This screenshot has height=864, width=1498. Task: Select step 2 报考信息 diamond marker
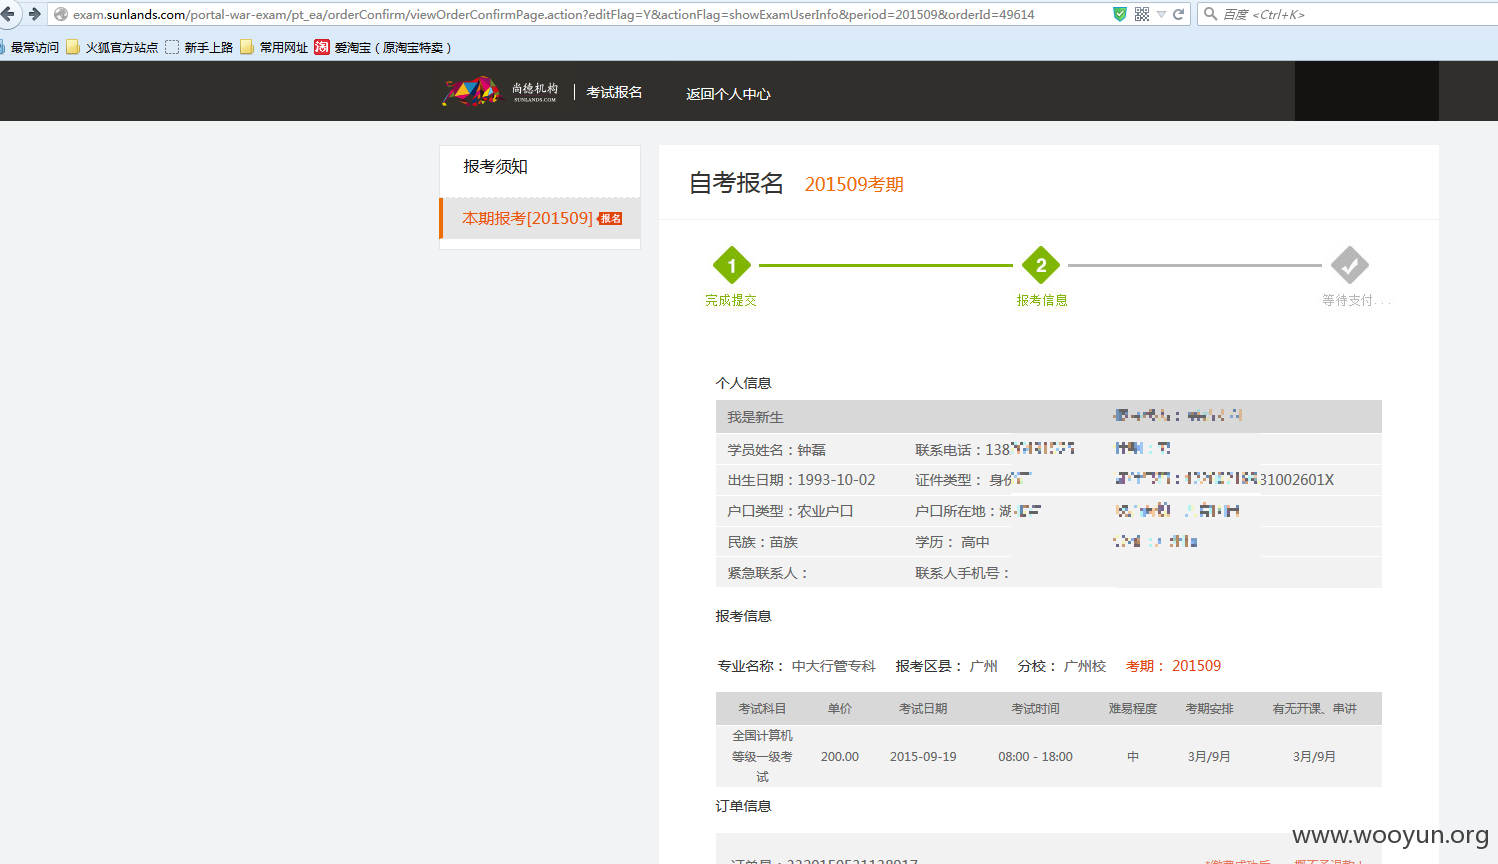tap(1041, 265)
